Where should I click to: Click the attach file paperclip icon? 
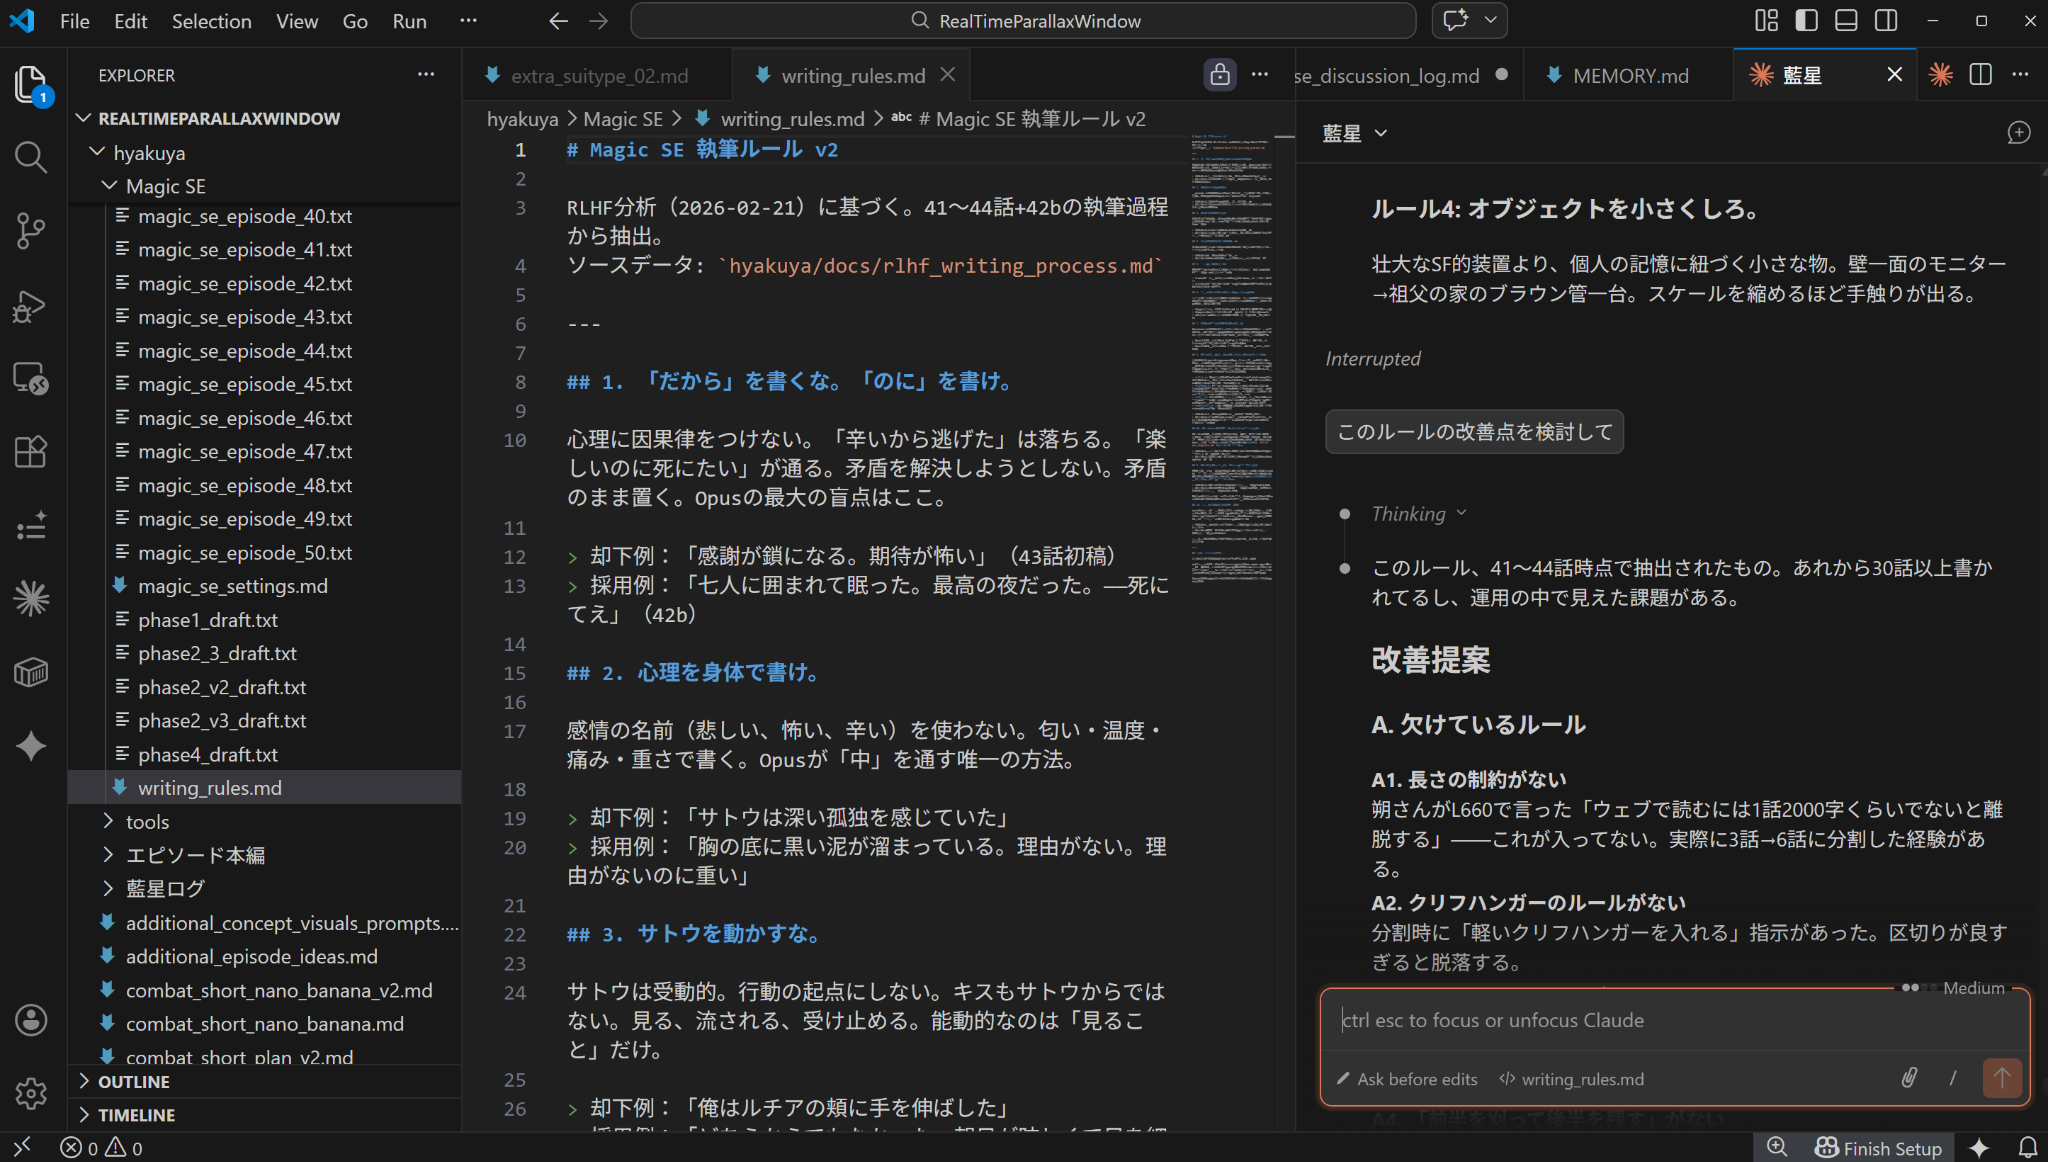click(x=1909, y=1078)
